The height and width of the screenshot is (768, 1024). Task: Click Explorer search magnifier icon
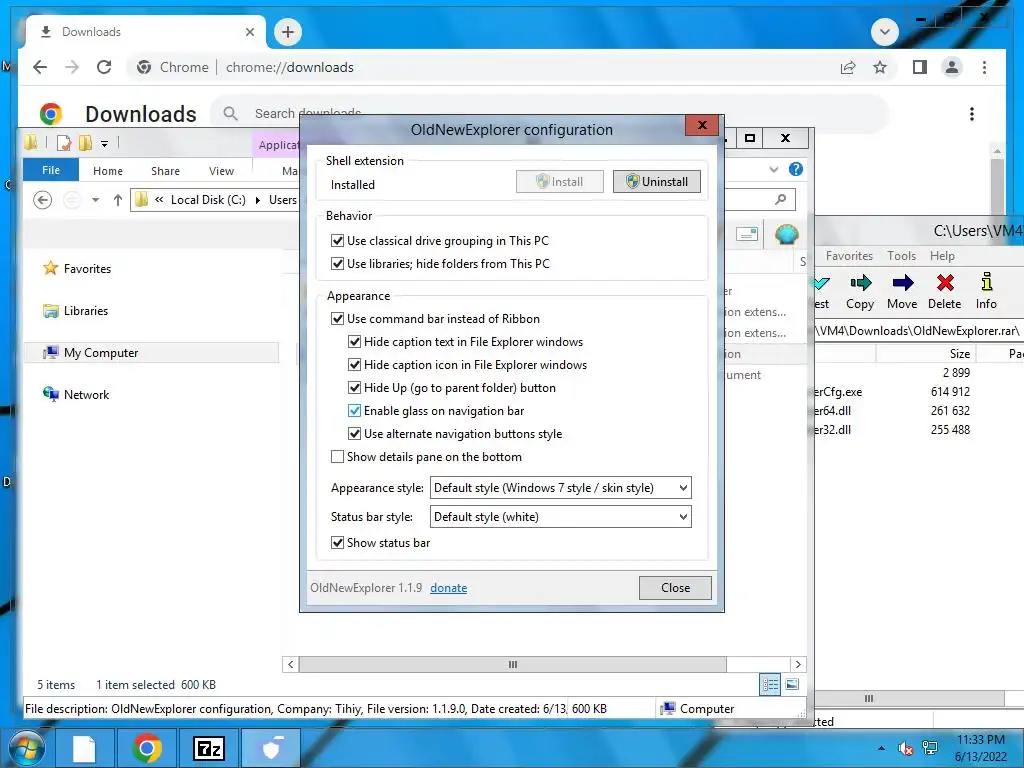pos(780,199)
